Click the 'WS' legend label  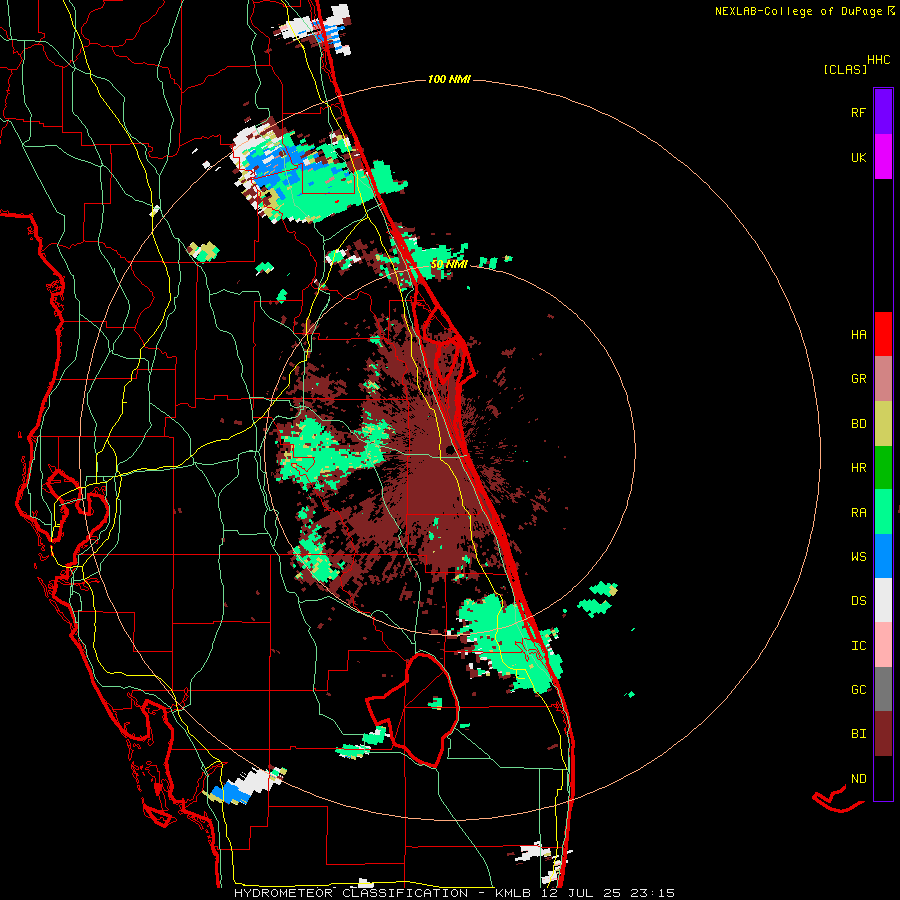[x=858, y=557]
